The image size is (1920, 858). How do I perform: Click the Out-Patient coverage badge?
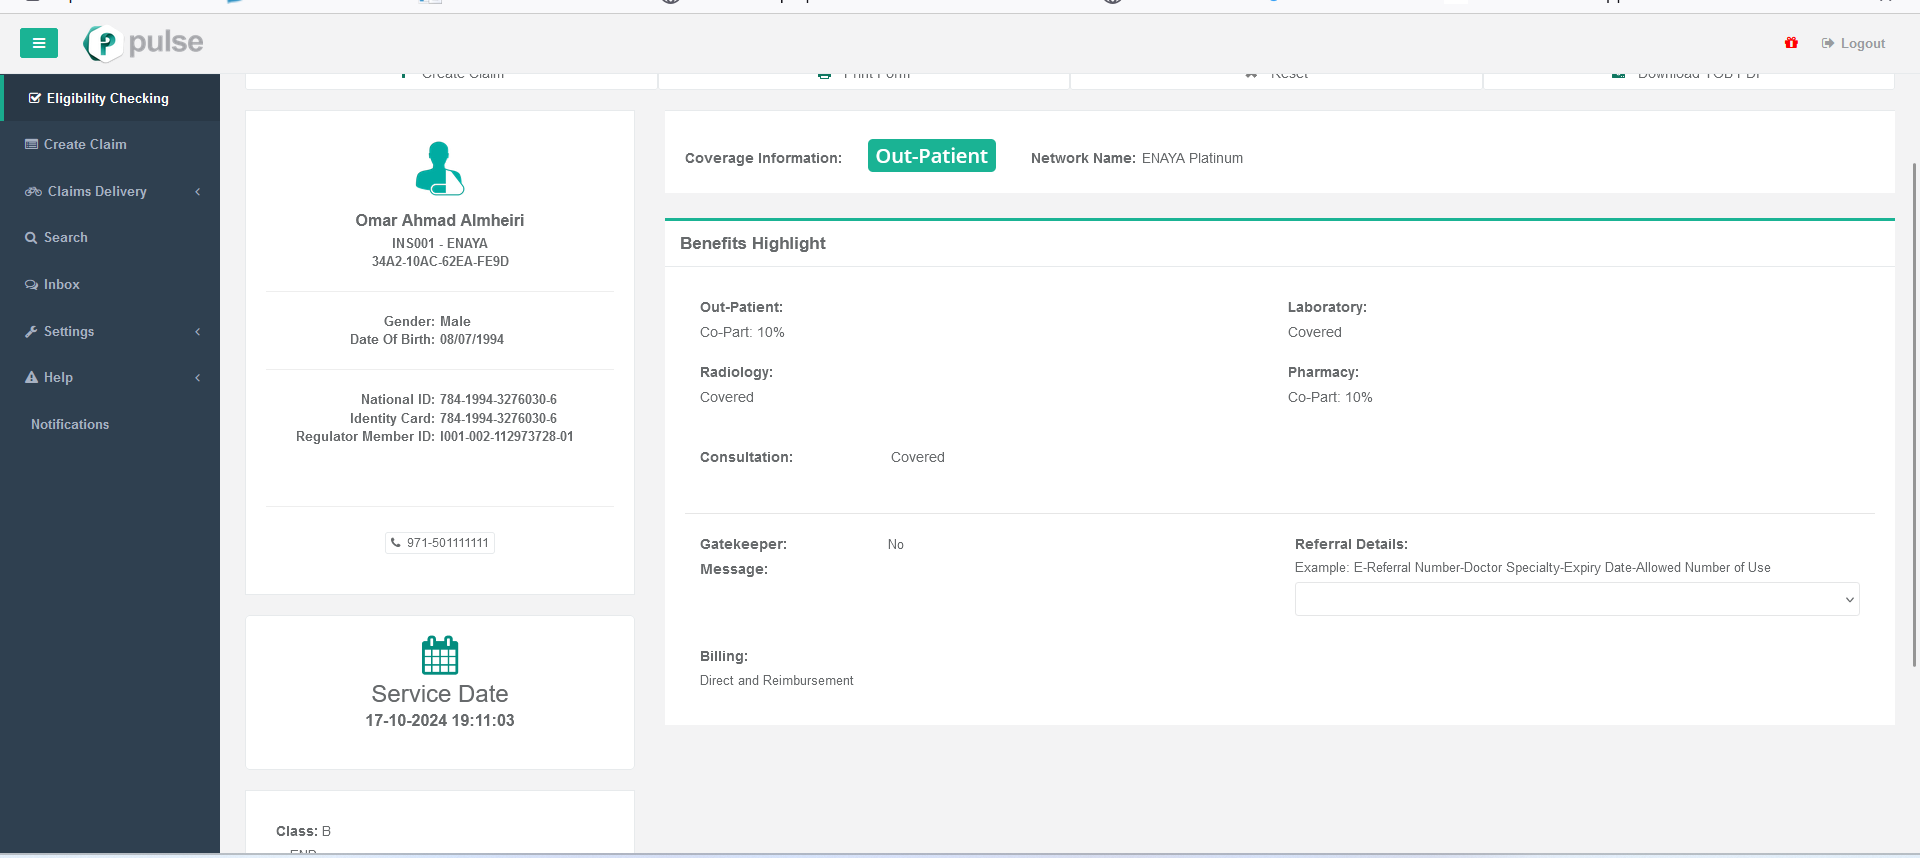[x=931, y=156]
